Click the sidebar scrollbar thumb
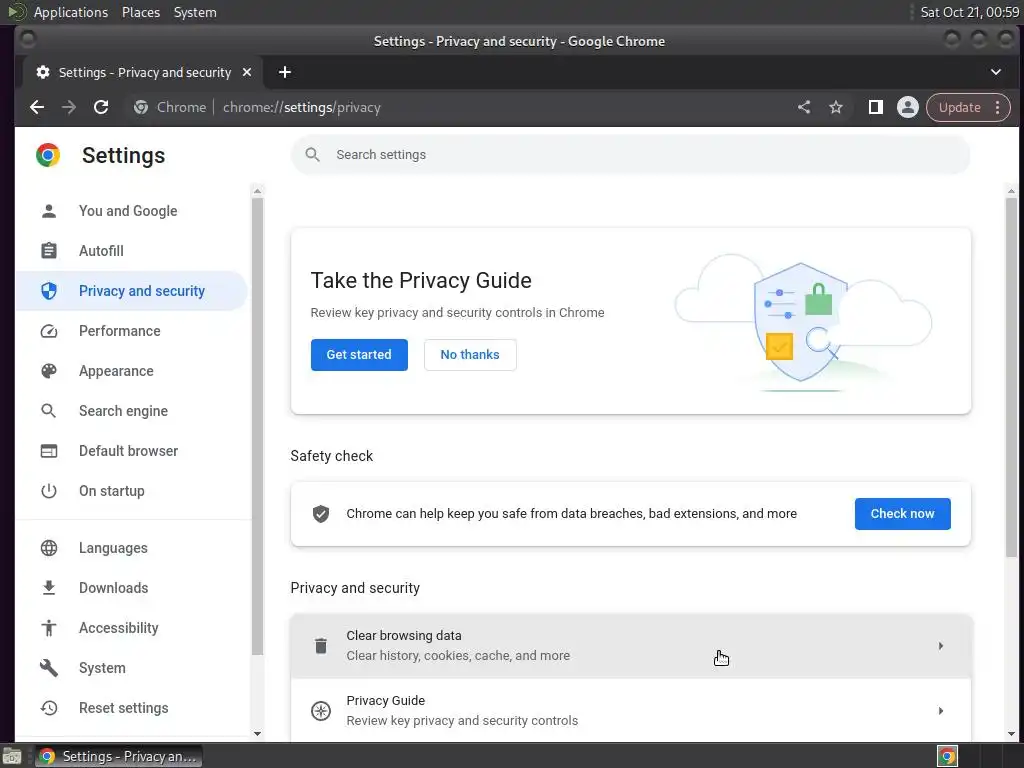Image resolution: width=1024 pixels, height=768 pixels. tap(257, 426)
